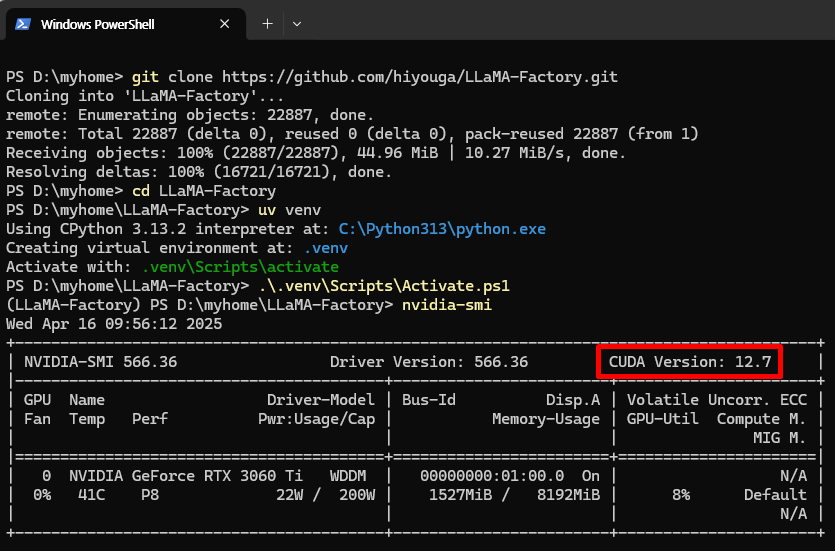
Task: Click the 0% fan speed value
Action: [x=42, y=495]
